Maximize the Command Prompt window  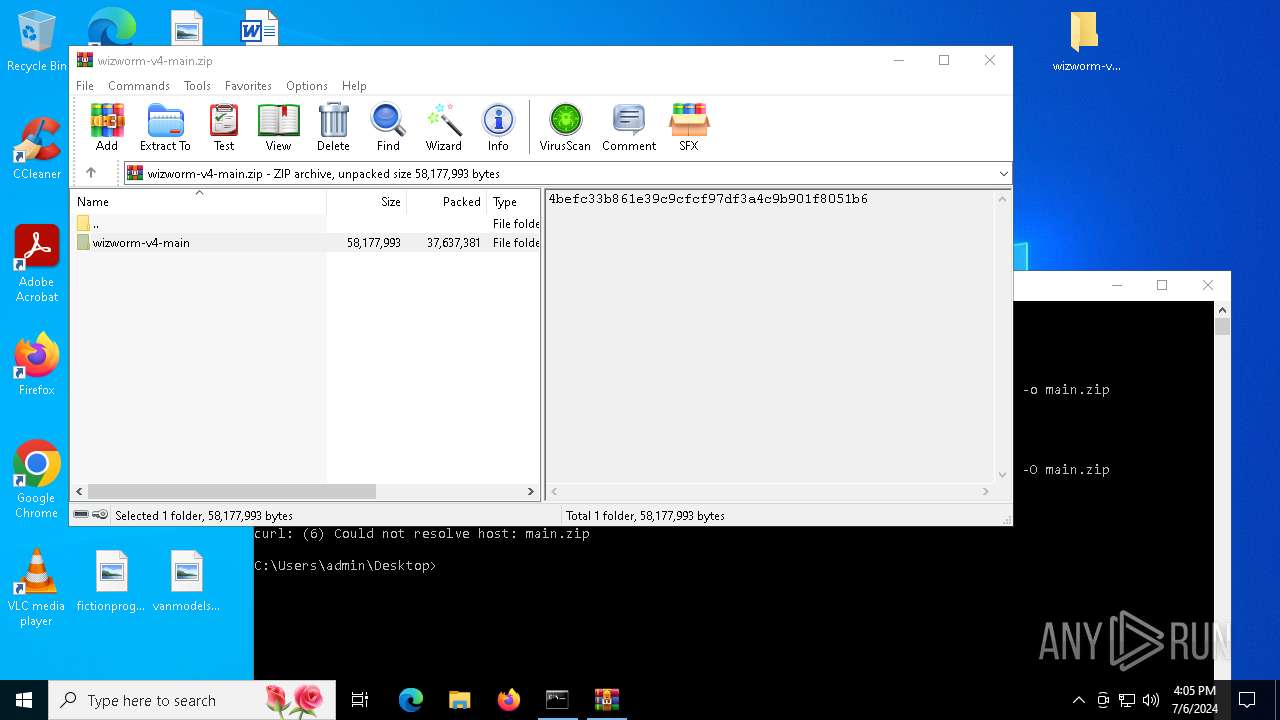[x=1161, y=285]
